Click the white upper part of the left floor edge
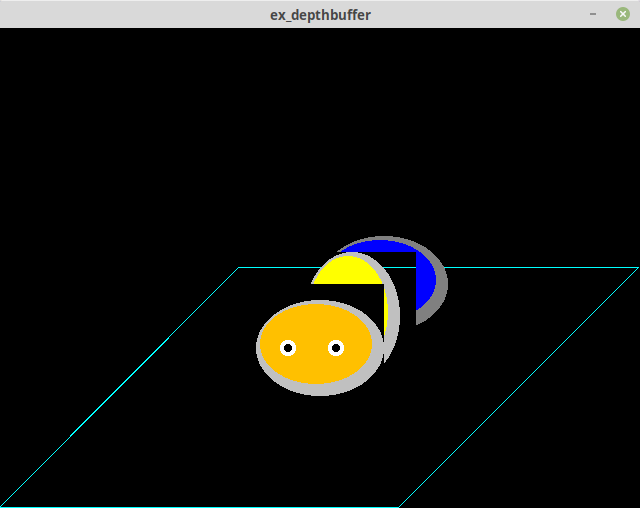The height and width of the screenshot is (508, 640). [205, 301]
